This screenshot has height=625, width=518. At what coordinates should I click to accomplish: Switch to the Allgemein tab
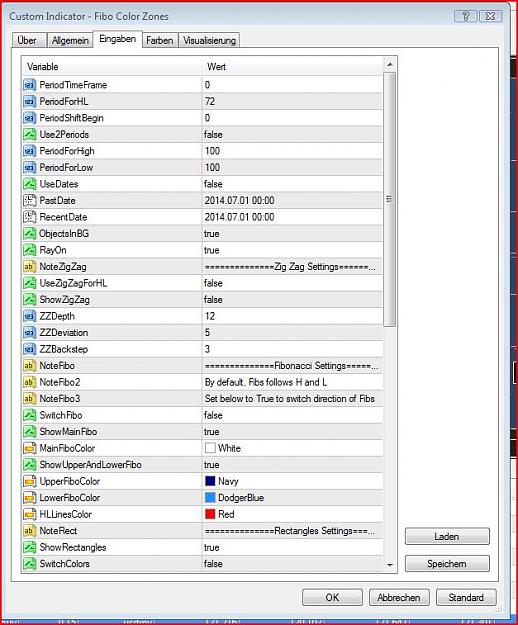70,41
